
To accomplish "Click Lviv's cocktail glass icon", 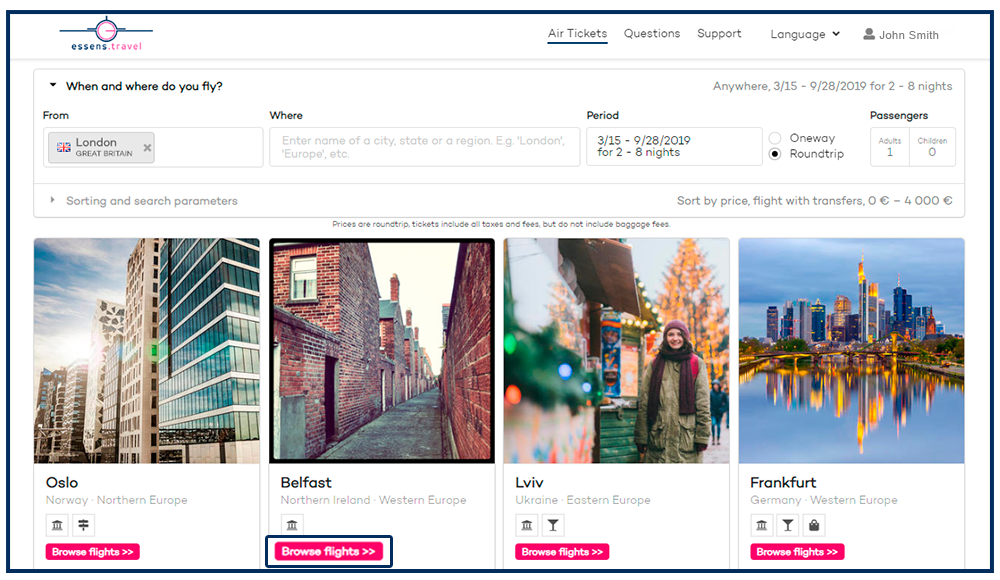I will point(553,525).
